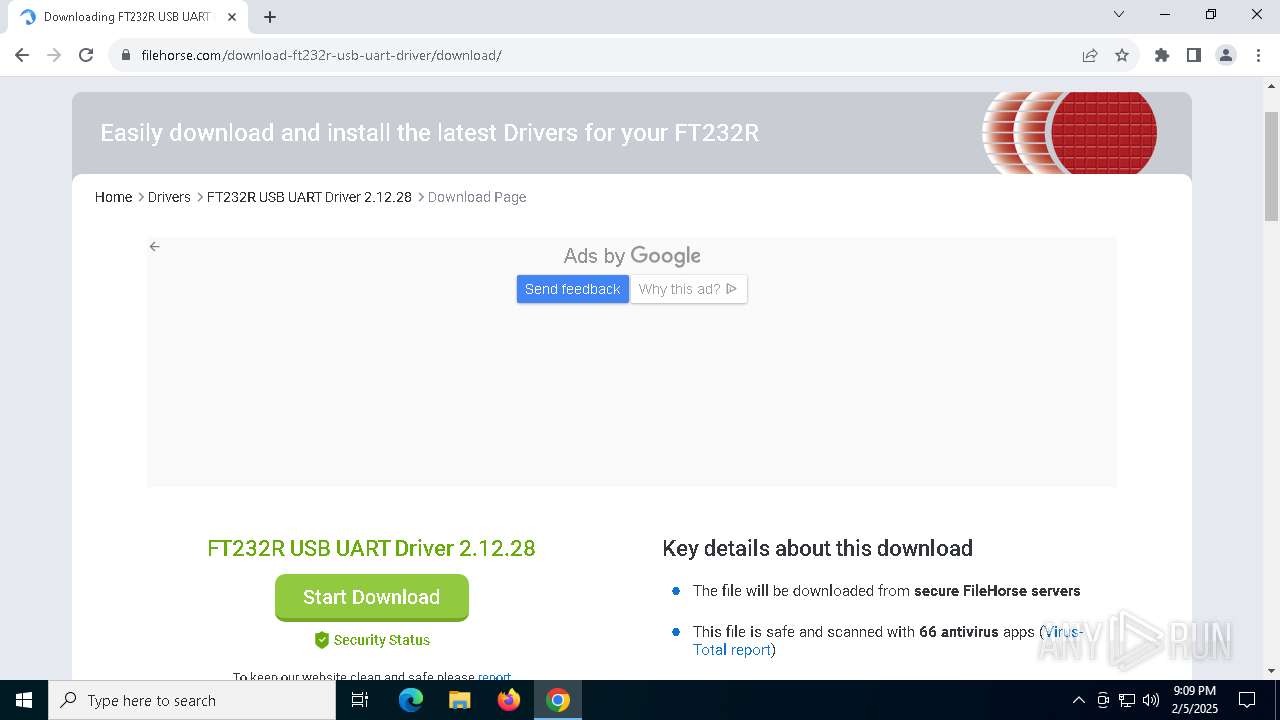Show hidden system tray icons
Screen dimensions: 1280x720
coord(1078,700)
